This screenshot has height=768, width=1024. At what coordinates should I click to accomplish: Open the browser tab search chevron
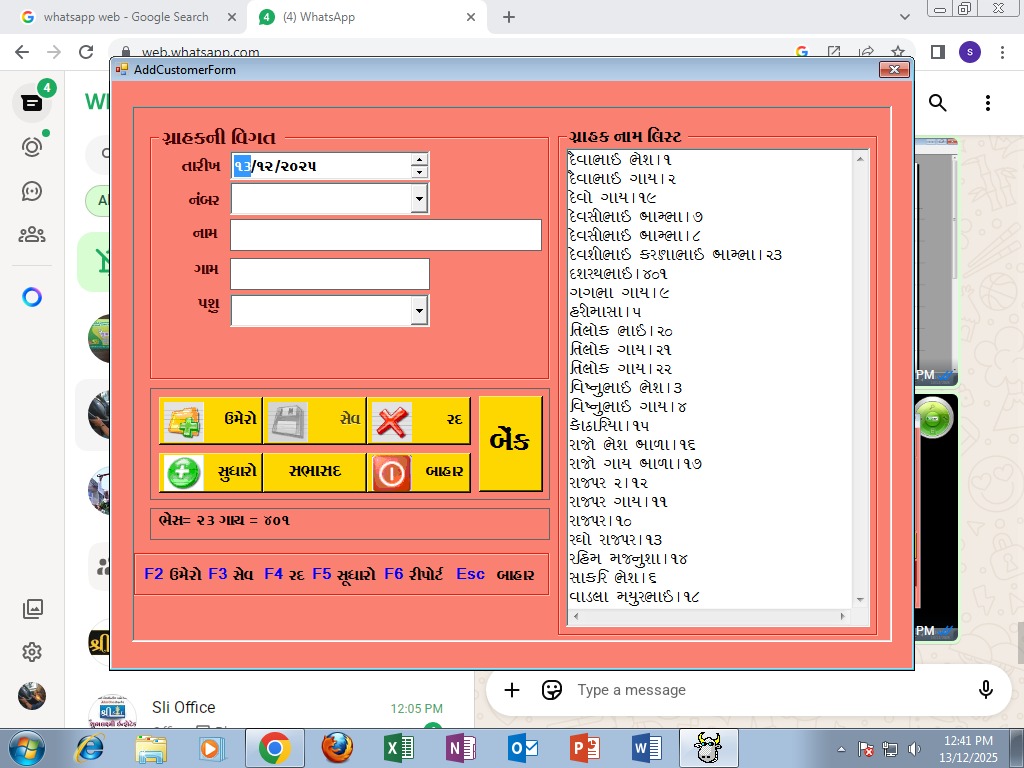pos(904,16)
